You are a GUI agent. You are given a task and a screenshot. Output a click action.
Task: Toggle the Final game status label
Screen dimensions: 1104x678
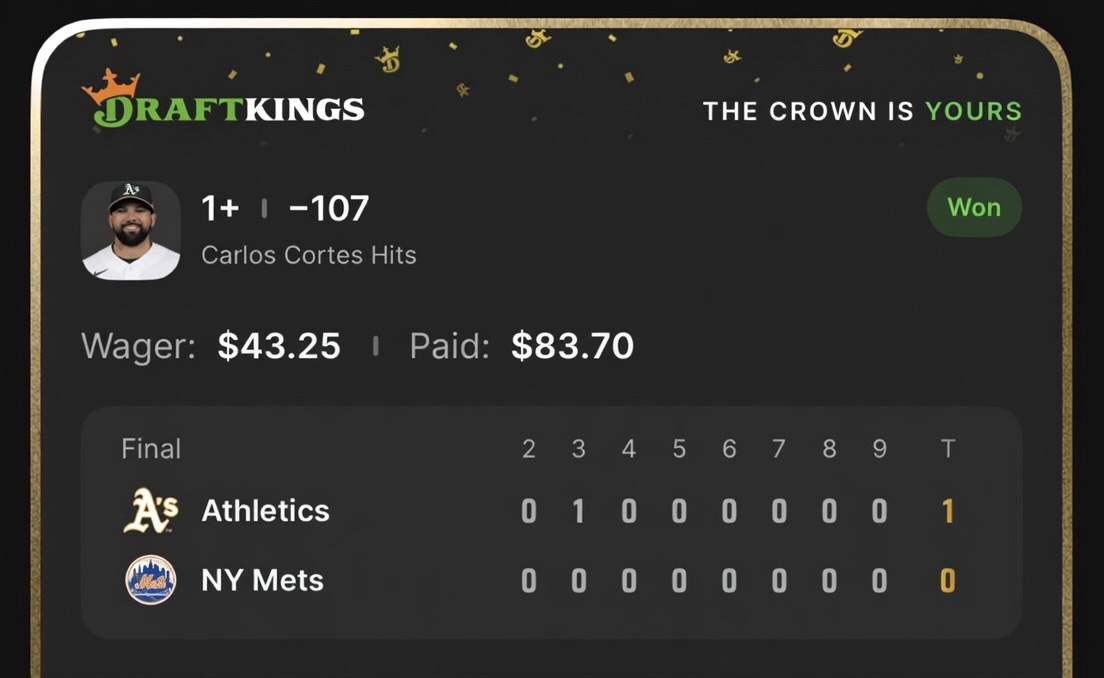tap(150, 449)
